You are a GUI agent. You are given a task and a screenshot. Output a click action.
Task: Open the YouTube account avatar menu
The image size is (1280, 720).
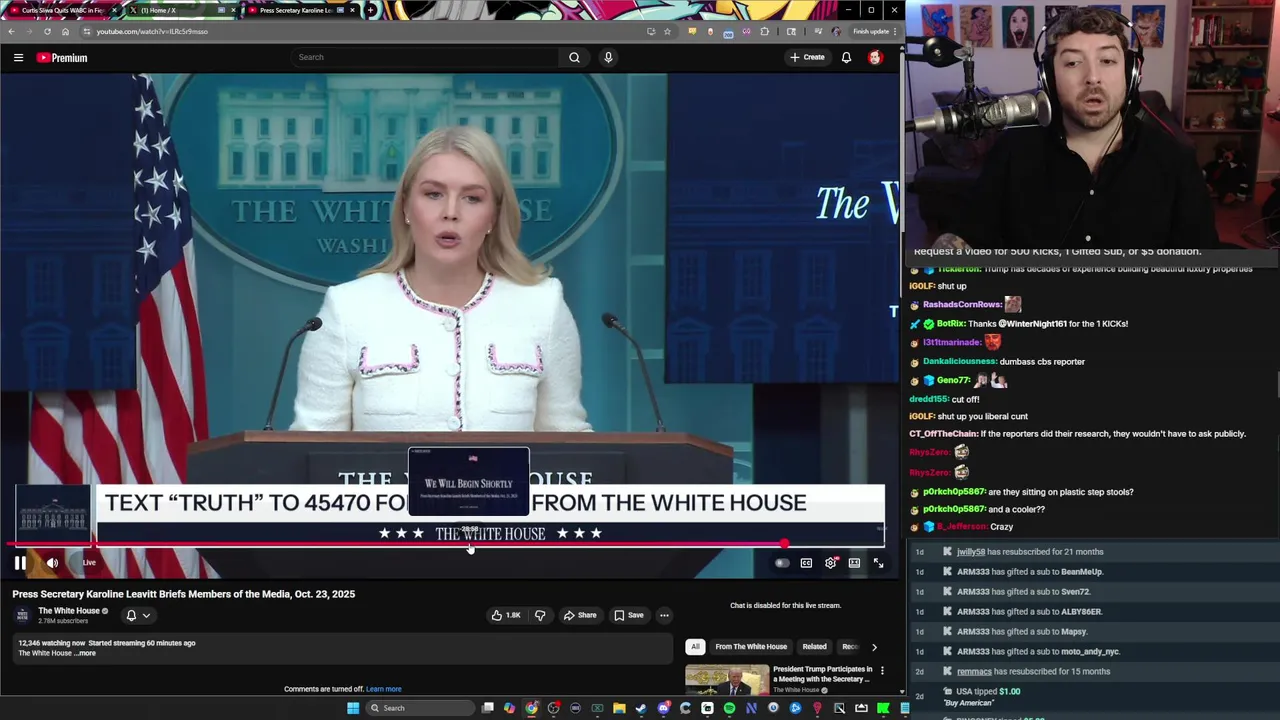875,57
